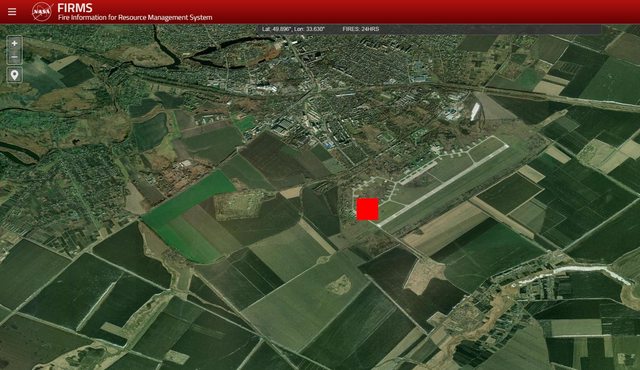Click the dark river bend at left edge
The image size is (640, 370).
pos(18,149)
